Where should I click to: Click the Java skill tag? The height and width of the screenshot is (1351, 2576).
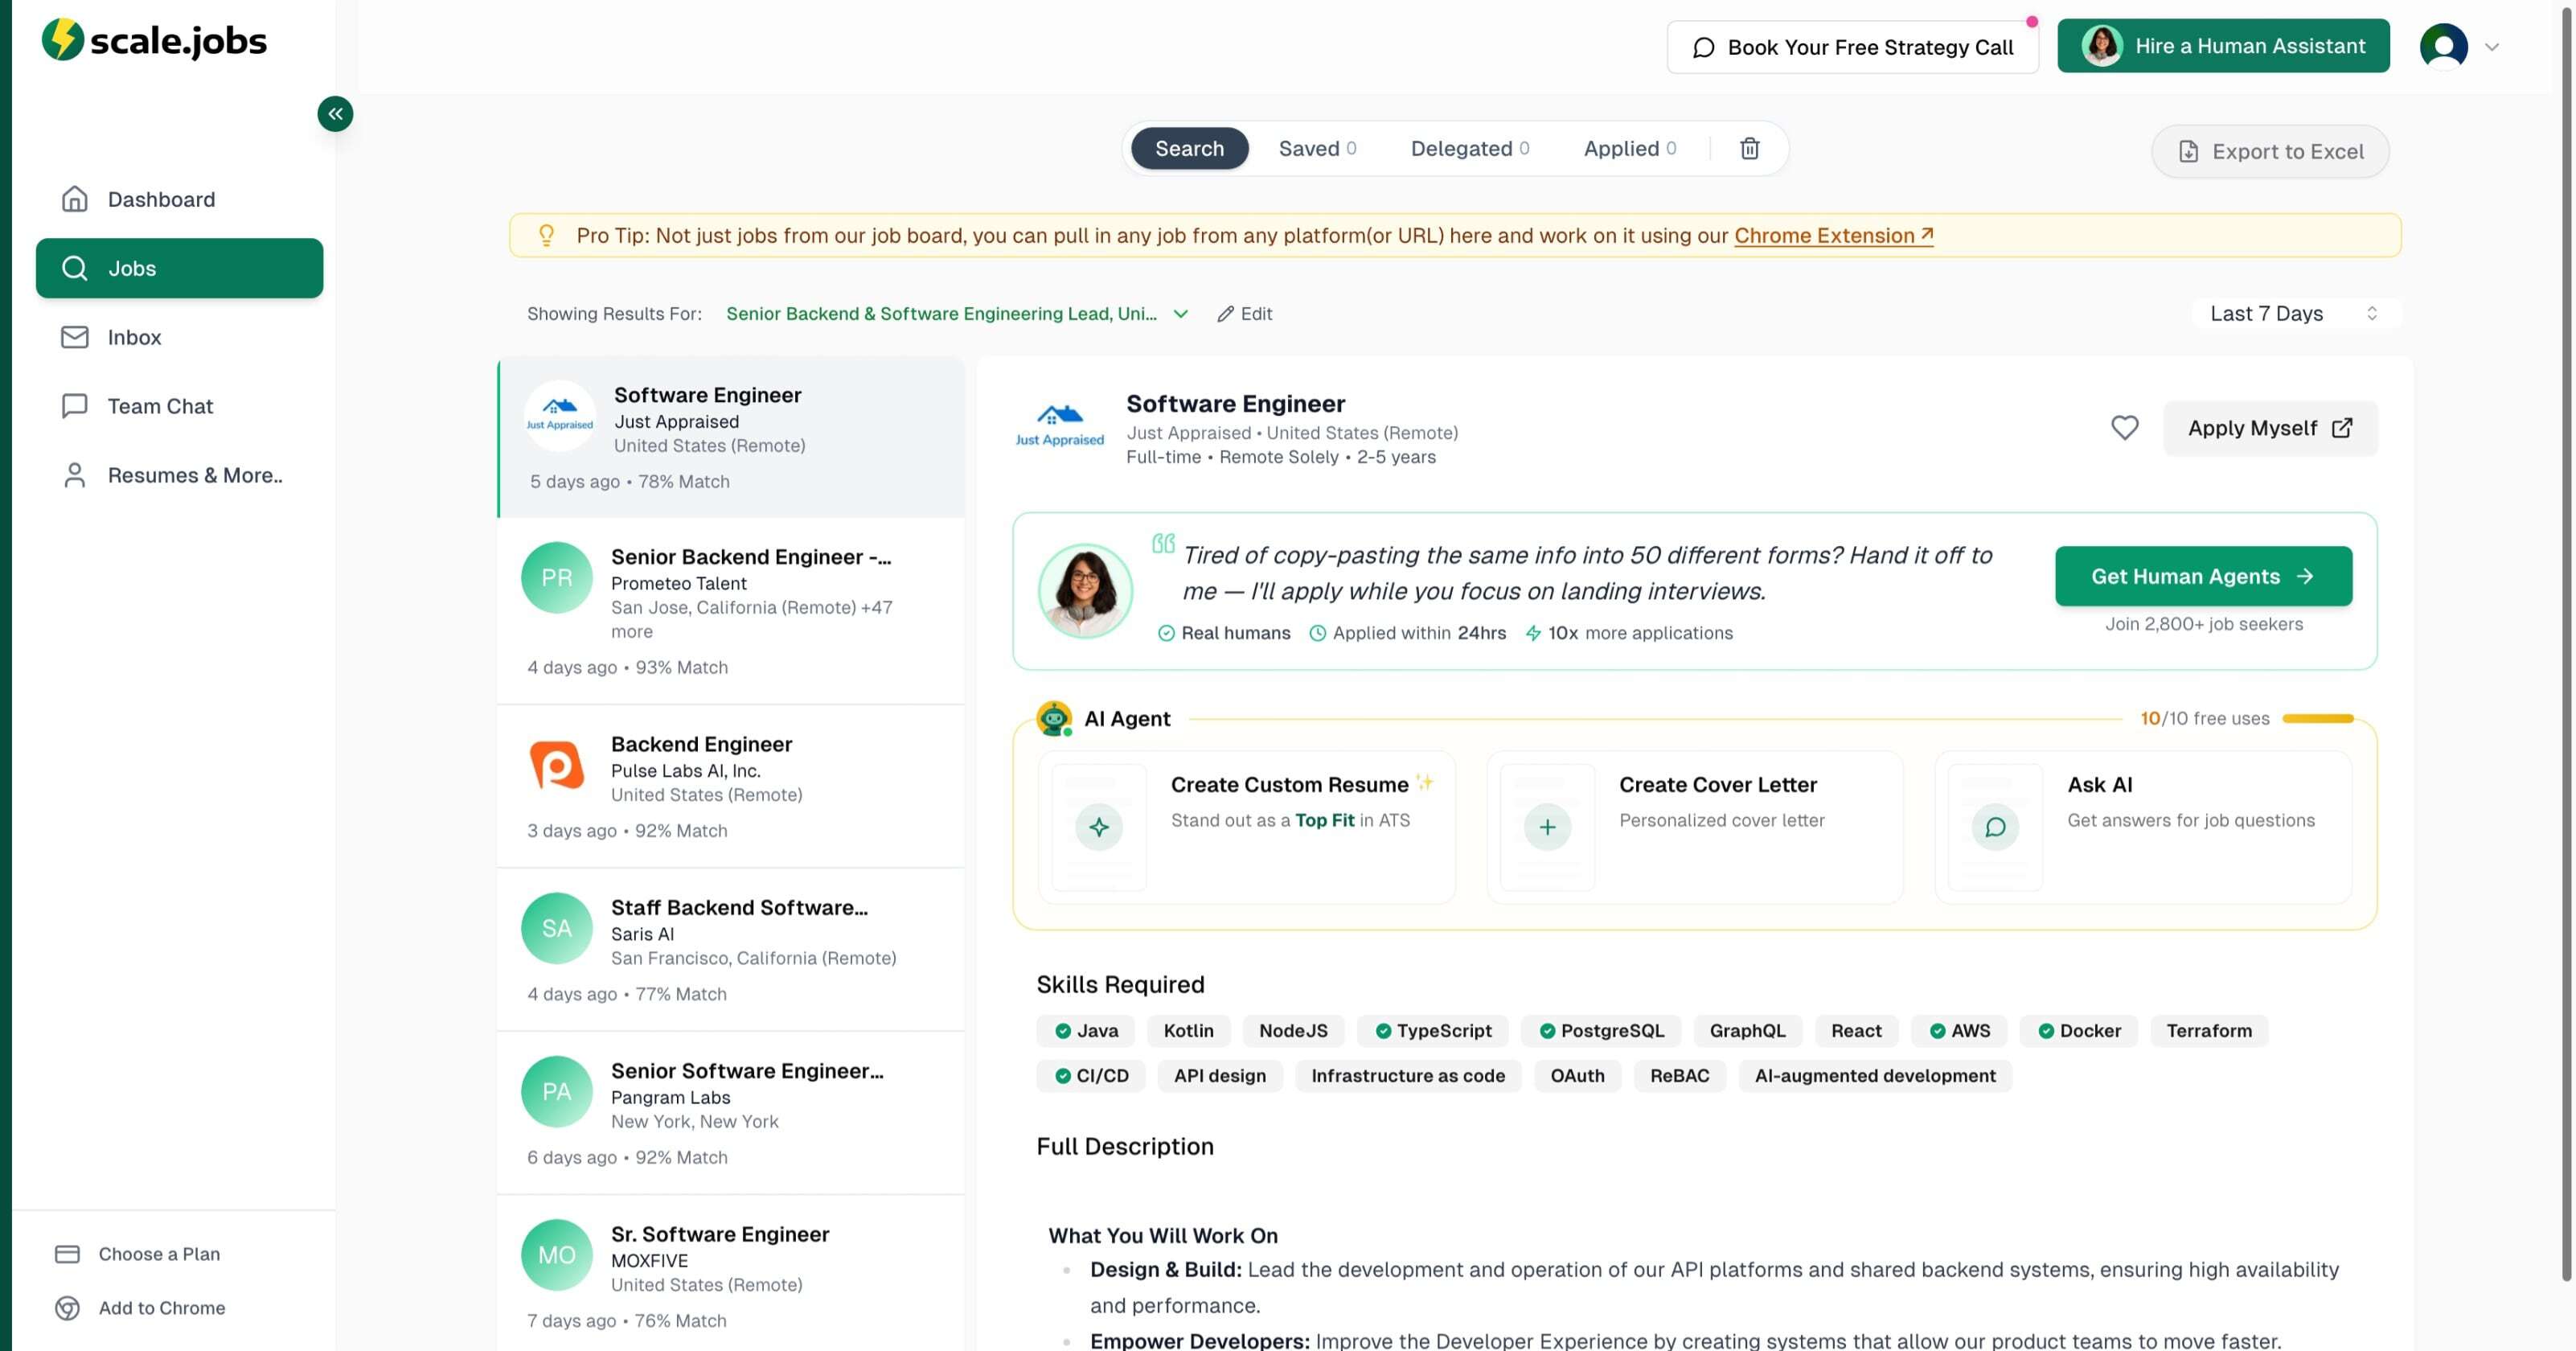[x=1086, y=1031]
